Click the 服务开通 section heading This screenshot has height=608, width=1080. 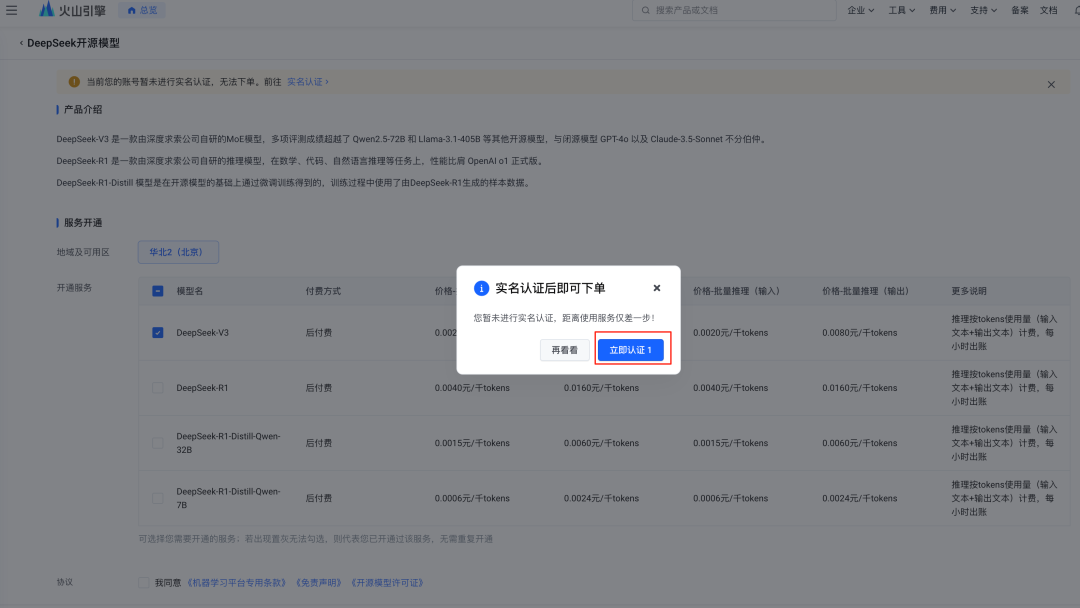[x=83, y=223]
